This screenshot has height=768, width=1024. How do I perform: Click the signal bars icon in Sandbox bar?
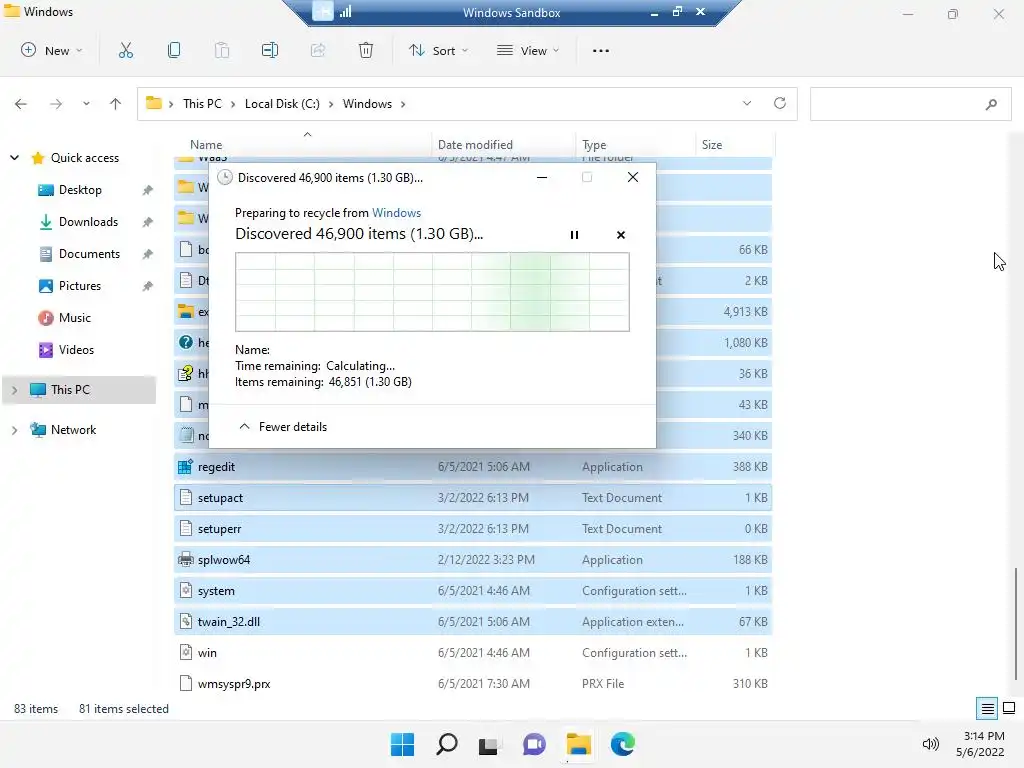click(x=345, y=12)
